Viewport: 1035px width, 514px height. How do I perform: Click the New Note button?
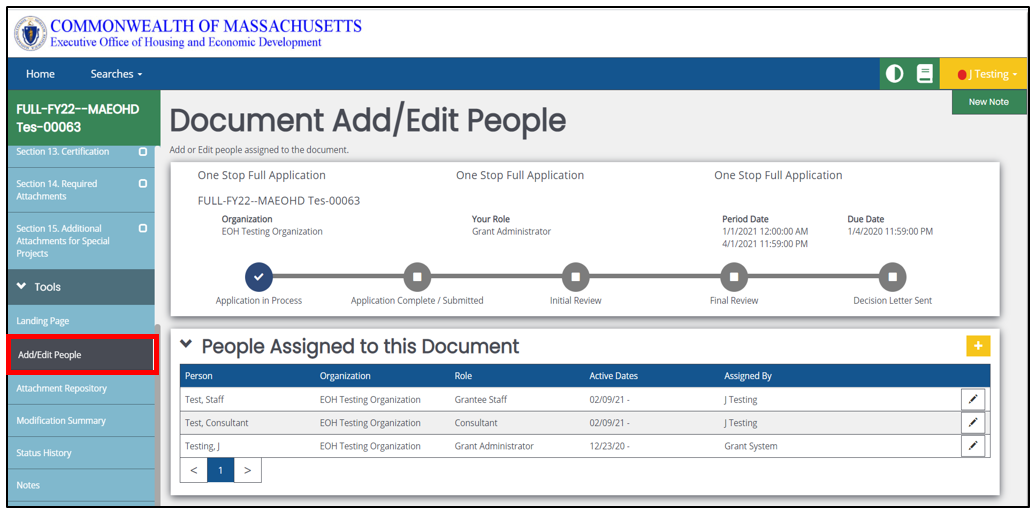click(989, 102)
